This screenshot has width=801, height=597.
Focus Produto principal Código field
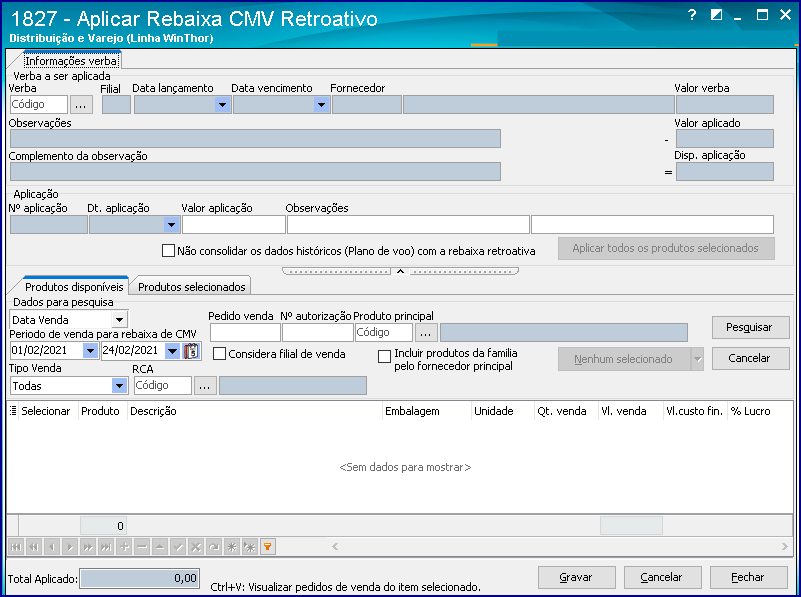[x=384, y=332]
